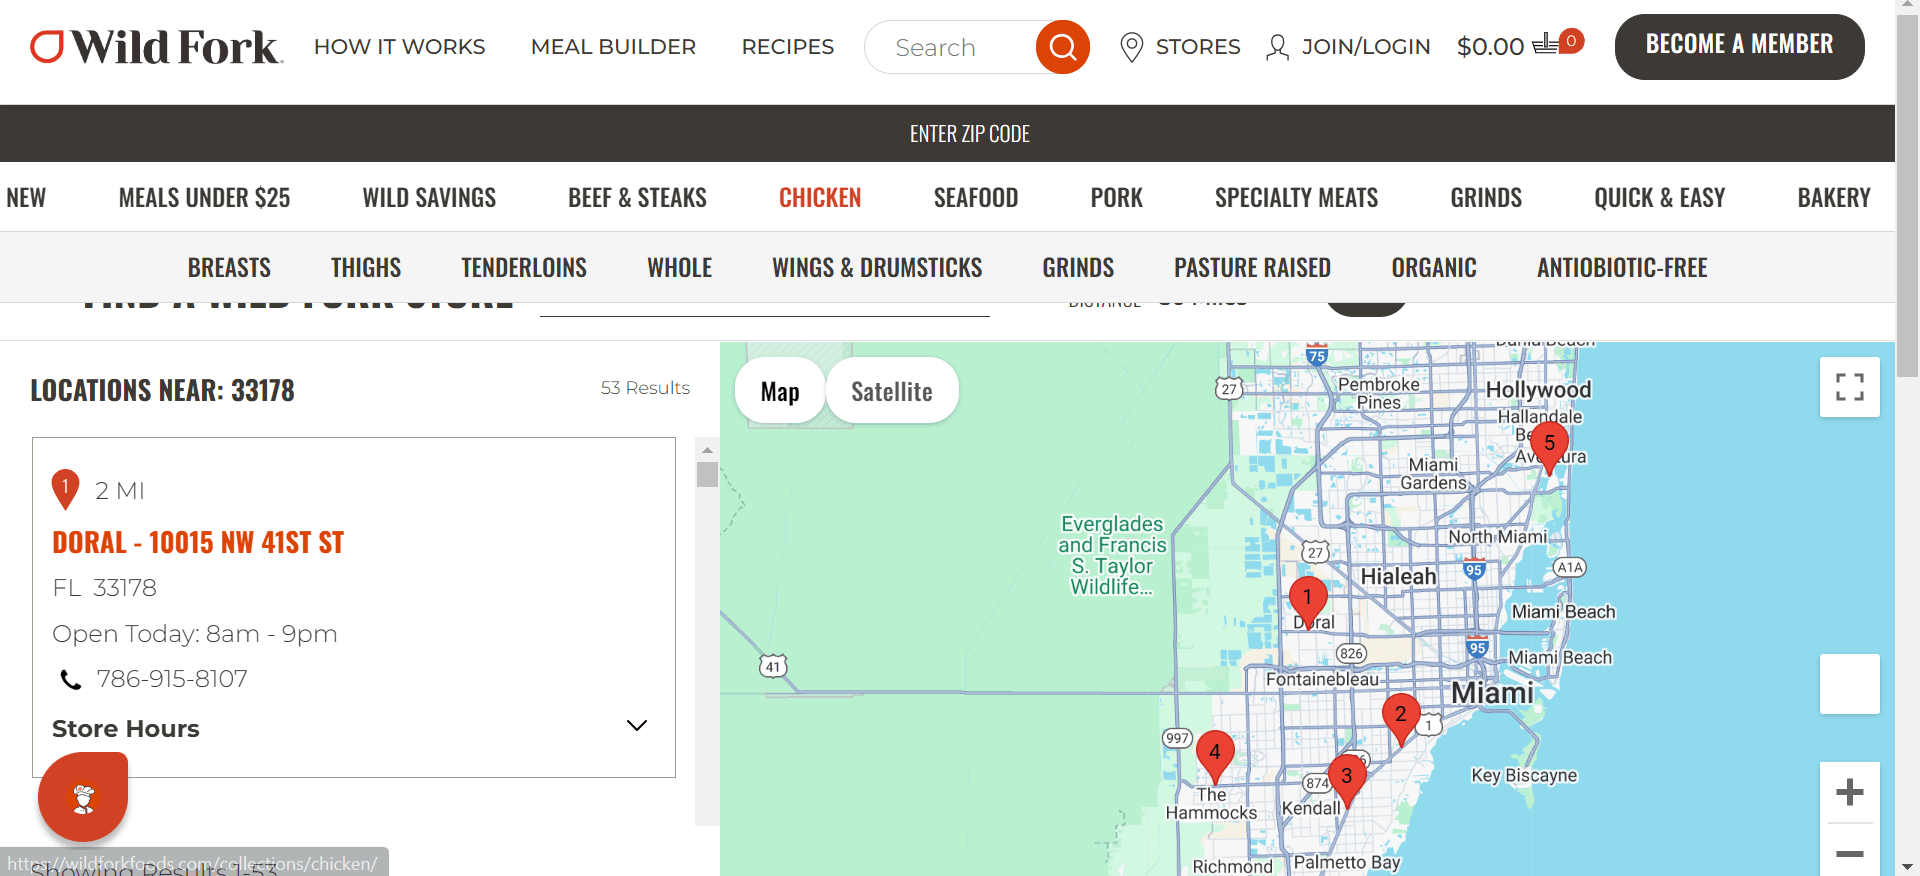The width and height of the screenshot is (1920, 876).
Task: Click map marker number 3 near Kendall
Action: 1347,779
